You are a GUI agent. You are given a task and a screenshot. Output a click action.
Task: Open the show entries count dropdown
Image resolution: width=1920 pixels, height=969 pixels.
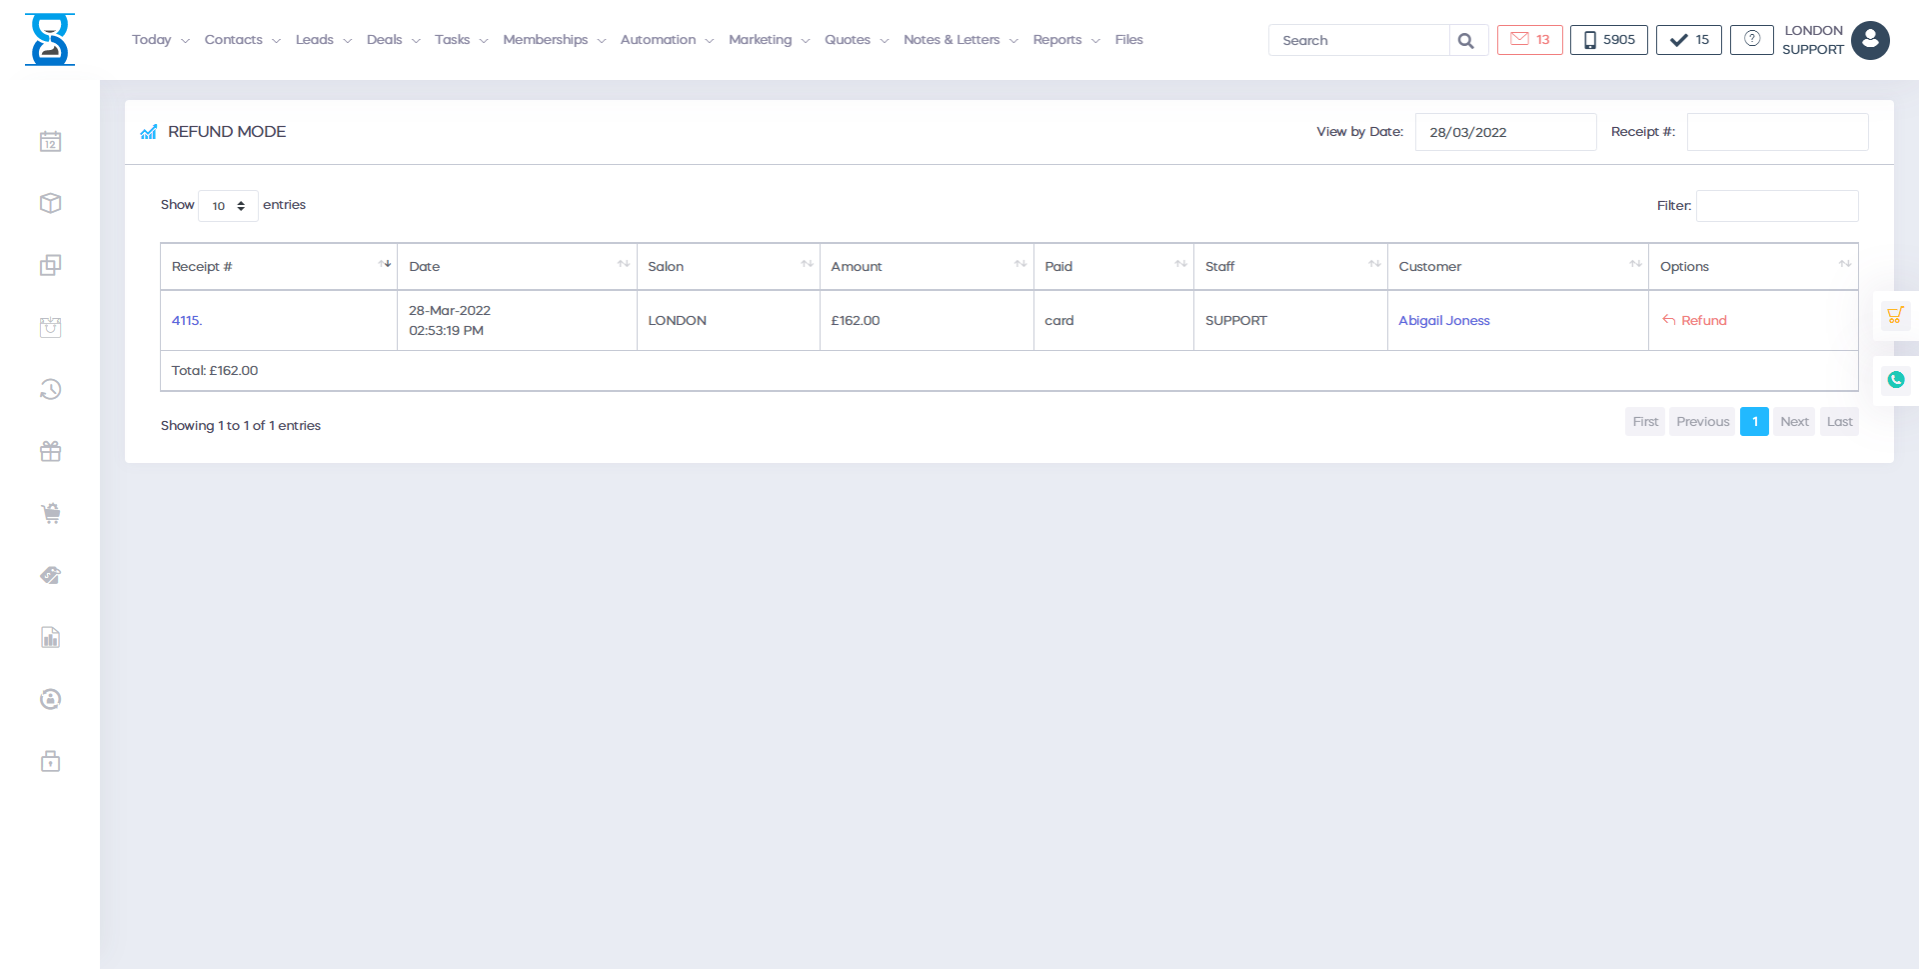click(228, 206)
